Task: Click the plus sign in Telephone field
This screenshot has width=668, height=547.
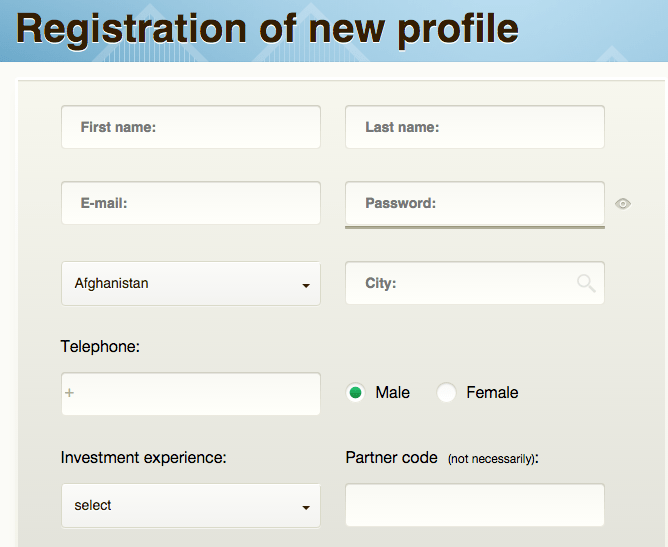Action: tap(69, 393)
